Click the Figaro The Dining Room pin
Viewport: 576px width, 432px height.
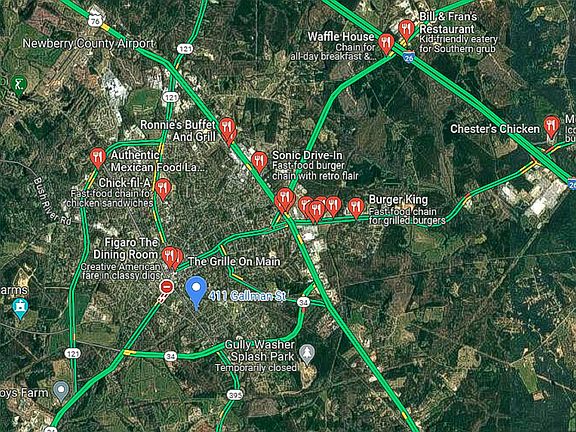[169, 257]
